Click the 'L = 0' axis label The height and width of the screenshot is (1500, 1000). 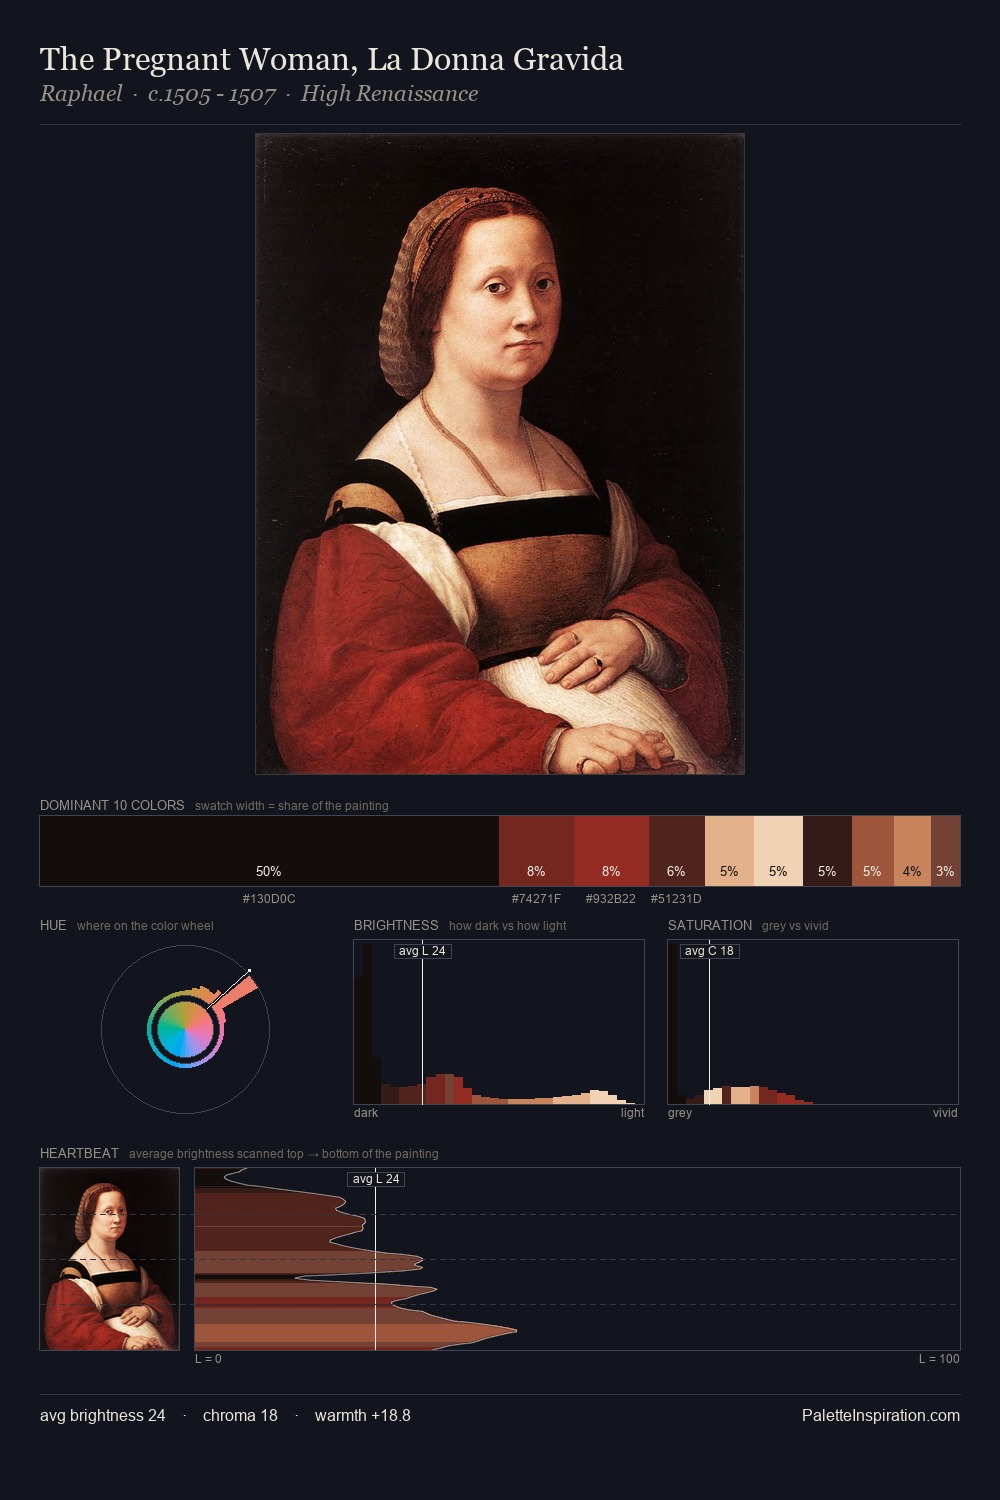(x=208, y=1359)
